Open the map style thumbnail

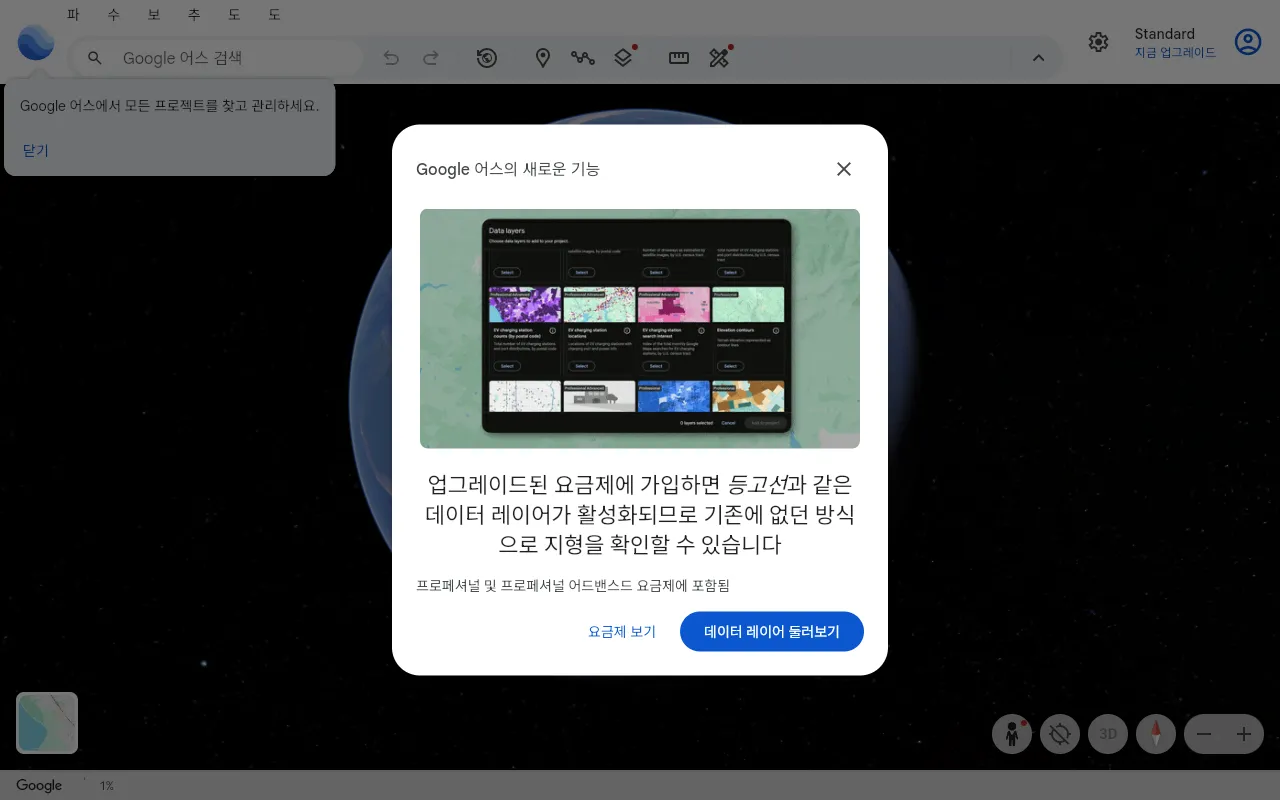[x=47, y=723]
